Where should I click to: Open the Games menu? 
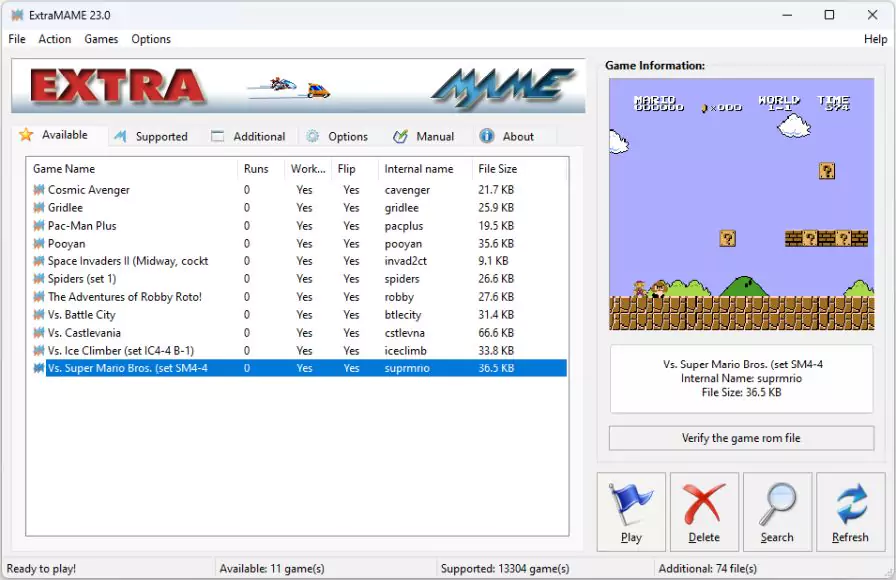click(x=101, y=39)
